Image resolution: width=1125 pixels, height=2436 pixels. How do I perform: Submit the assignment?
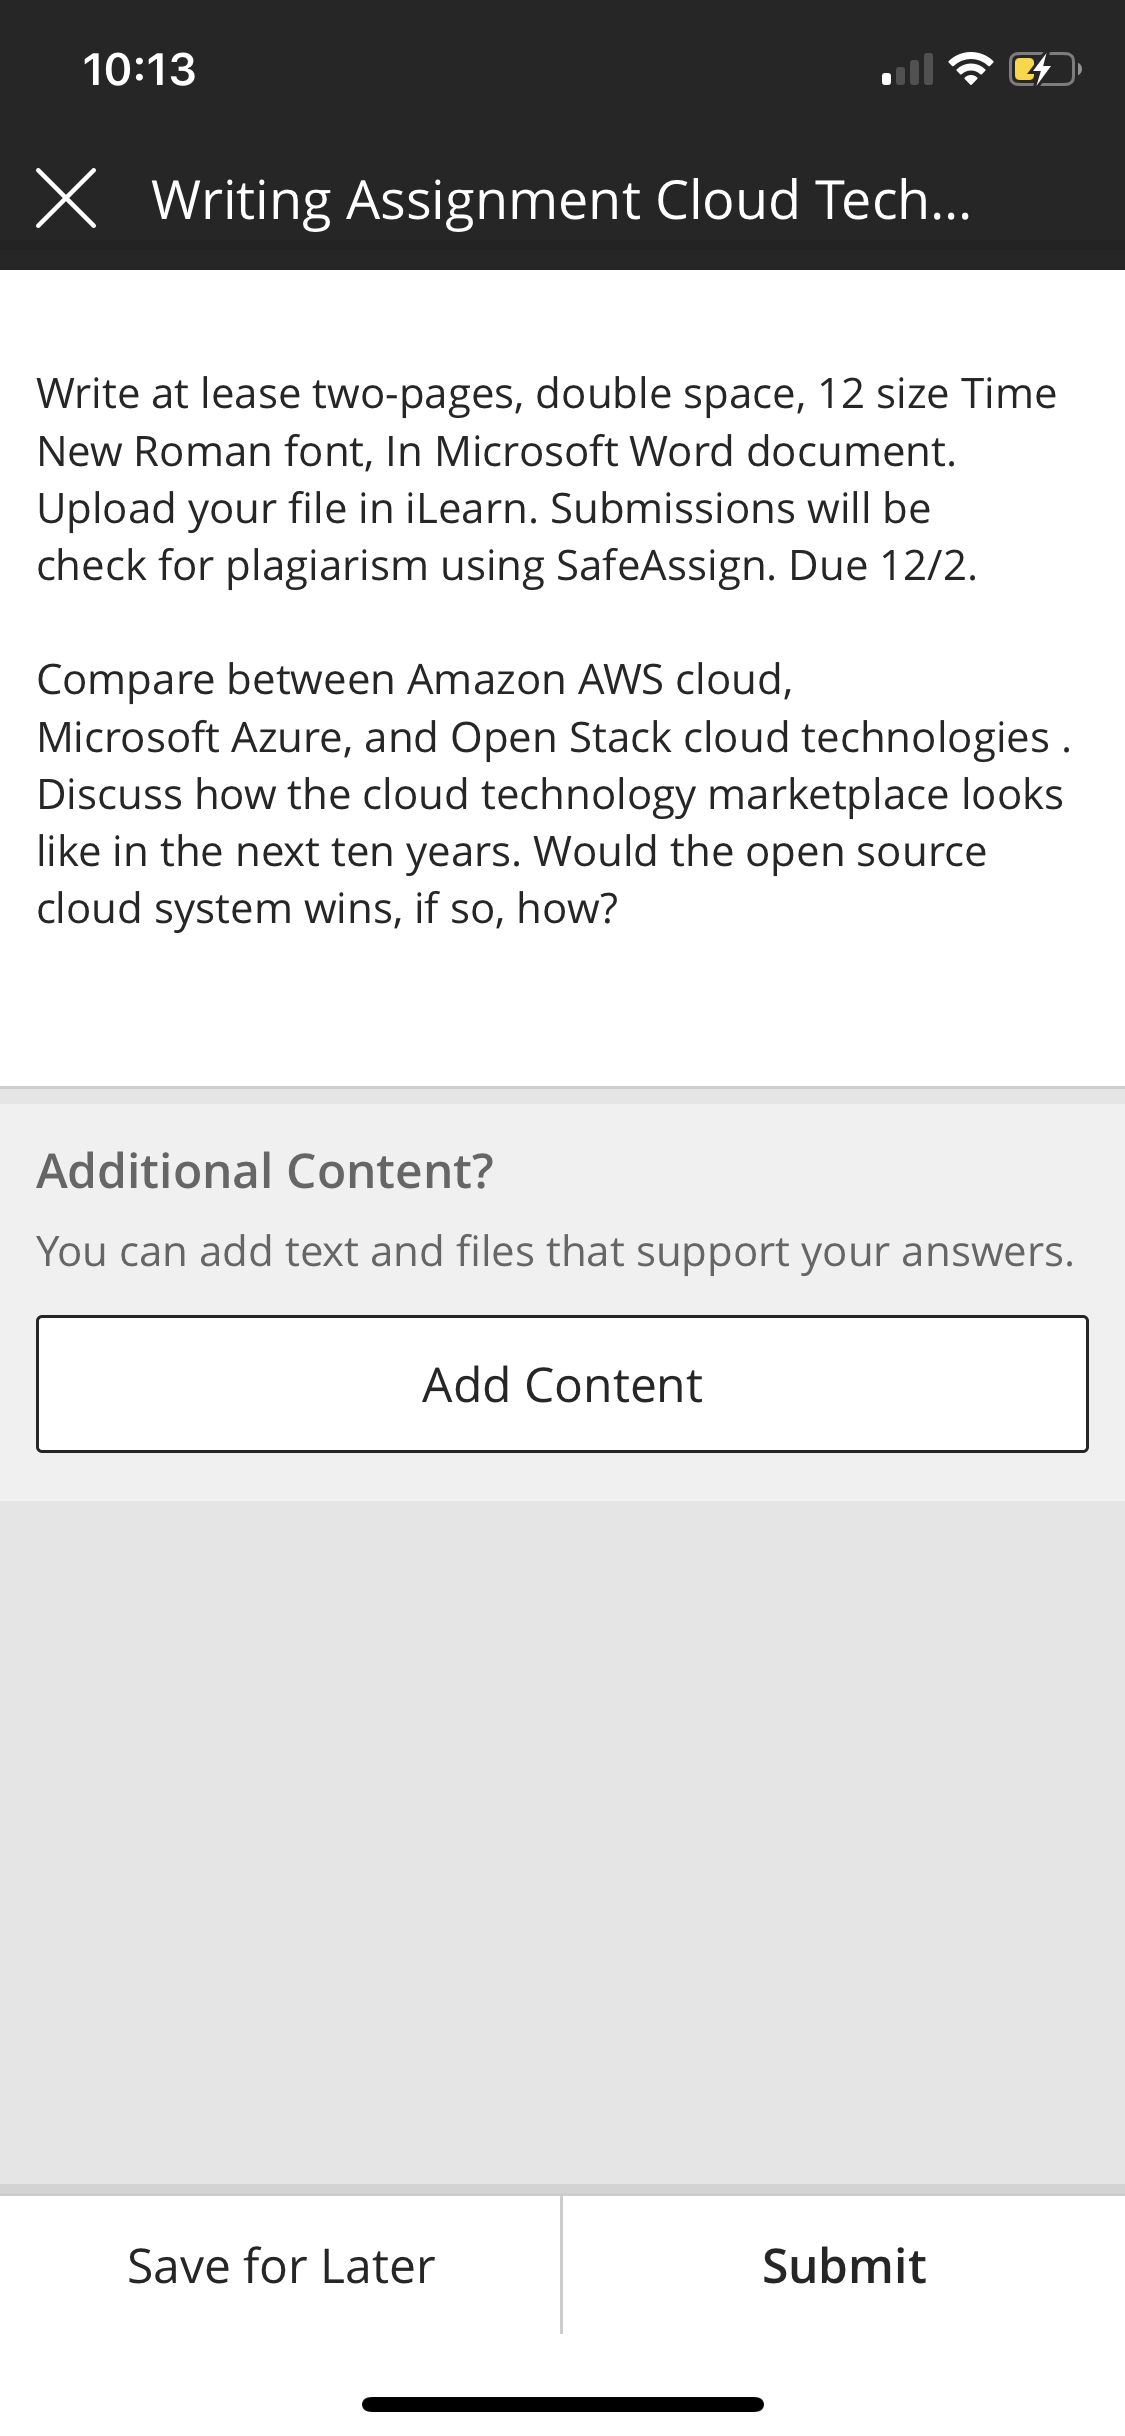point(844,2266)
